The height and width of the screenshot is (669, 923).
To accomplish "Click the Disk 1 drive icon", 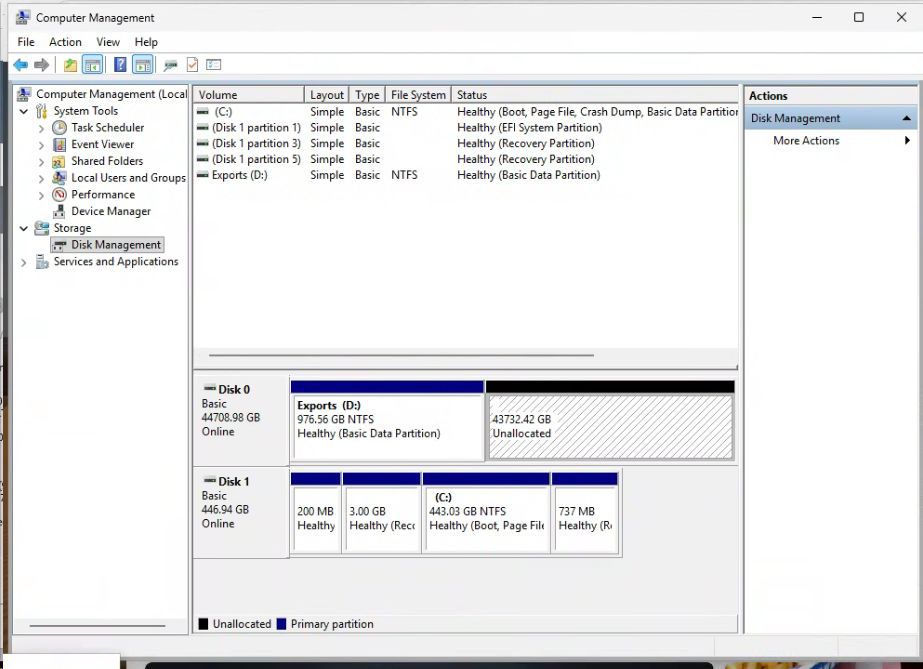I will click(210, 481).
